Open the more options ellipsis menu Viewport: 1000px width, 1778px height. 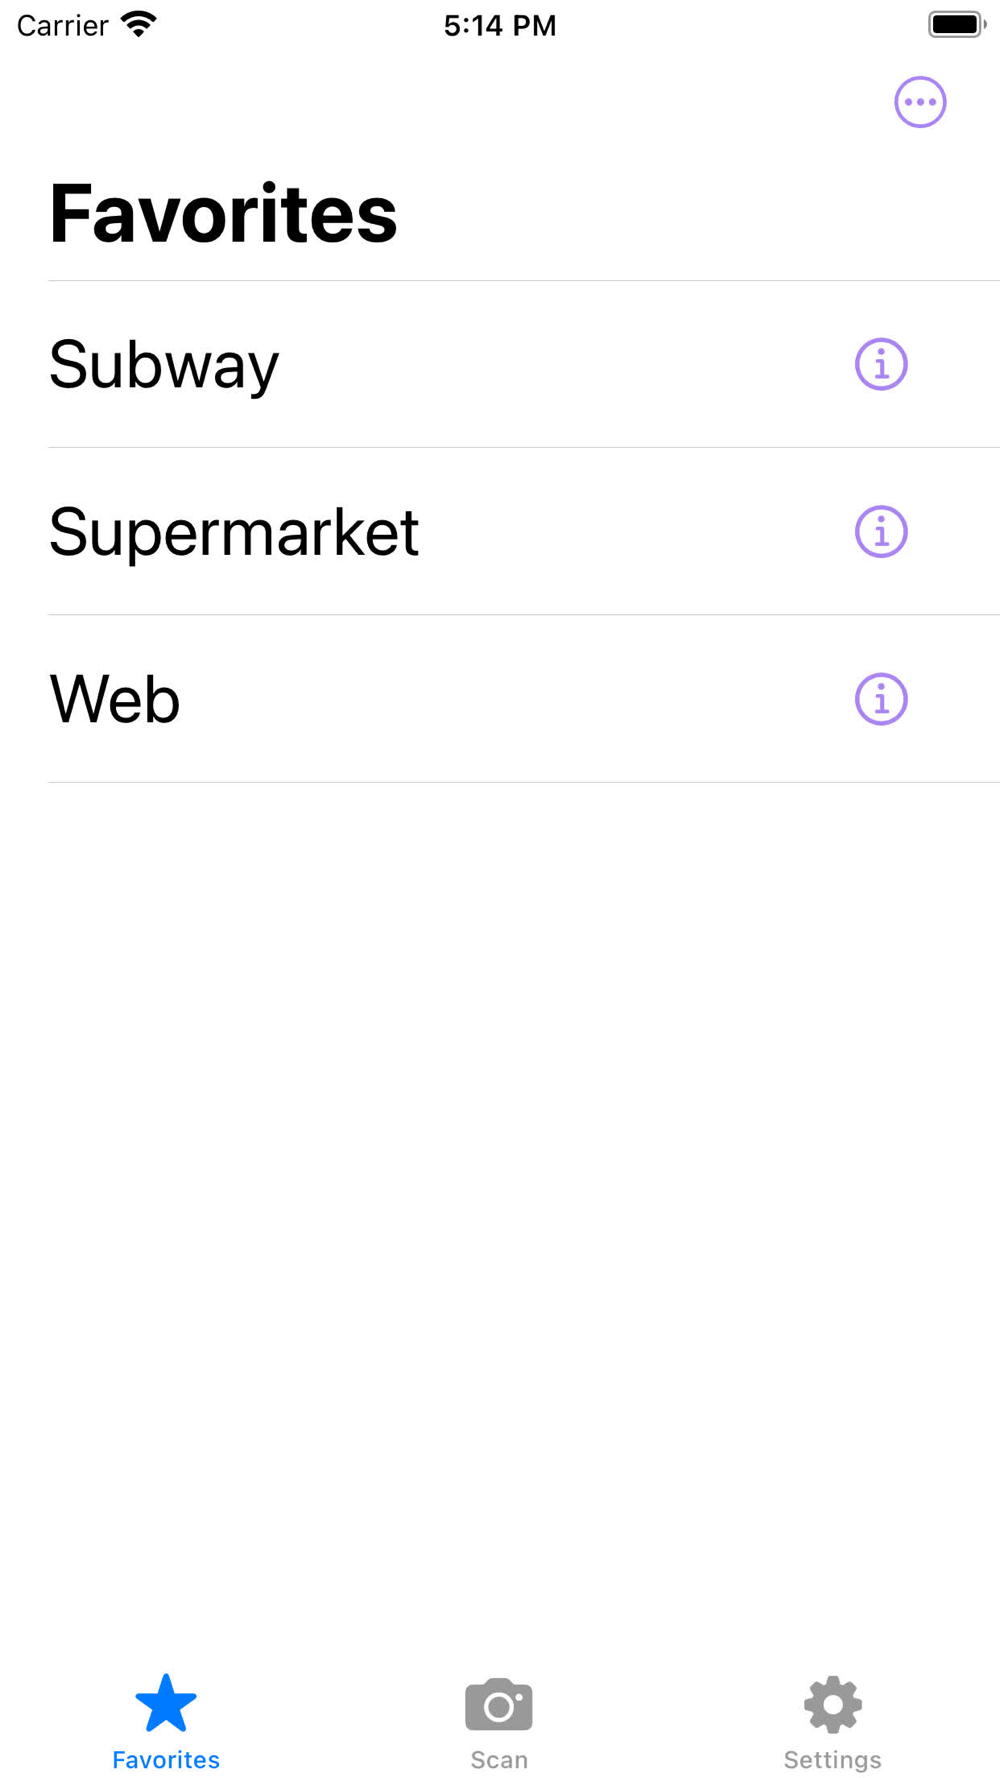pyautogui.click(x=920, y=102)
